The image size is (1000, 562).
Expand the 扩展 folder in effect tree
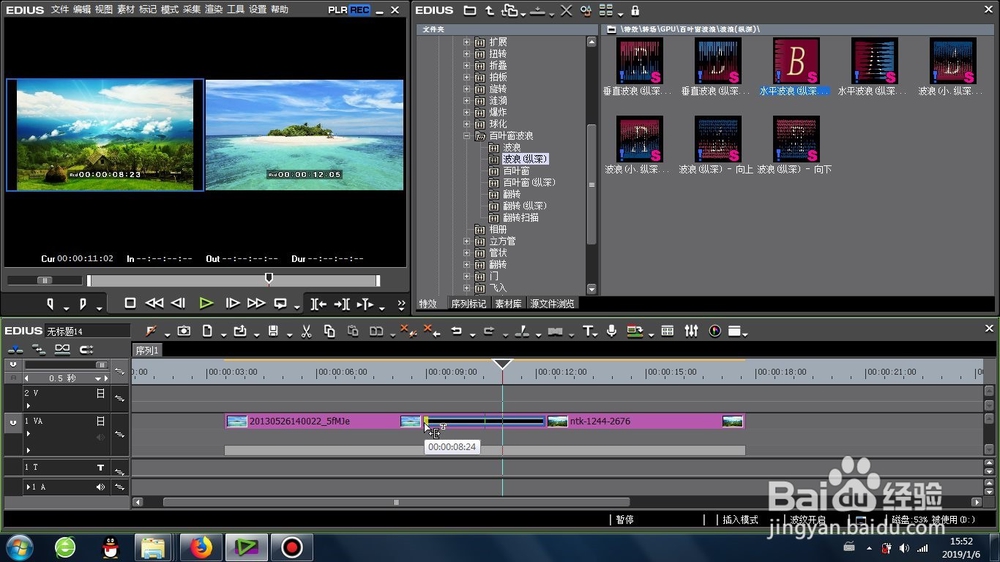coord(466,42)
